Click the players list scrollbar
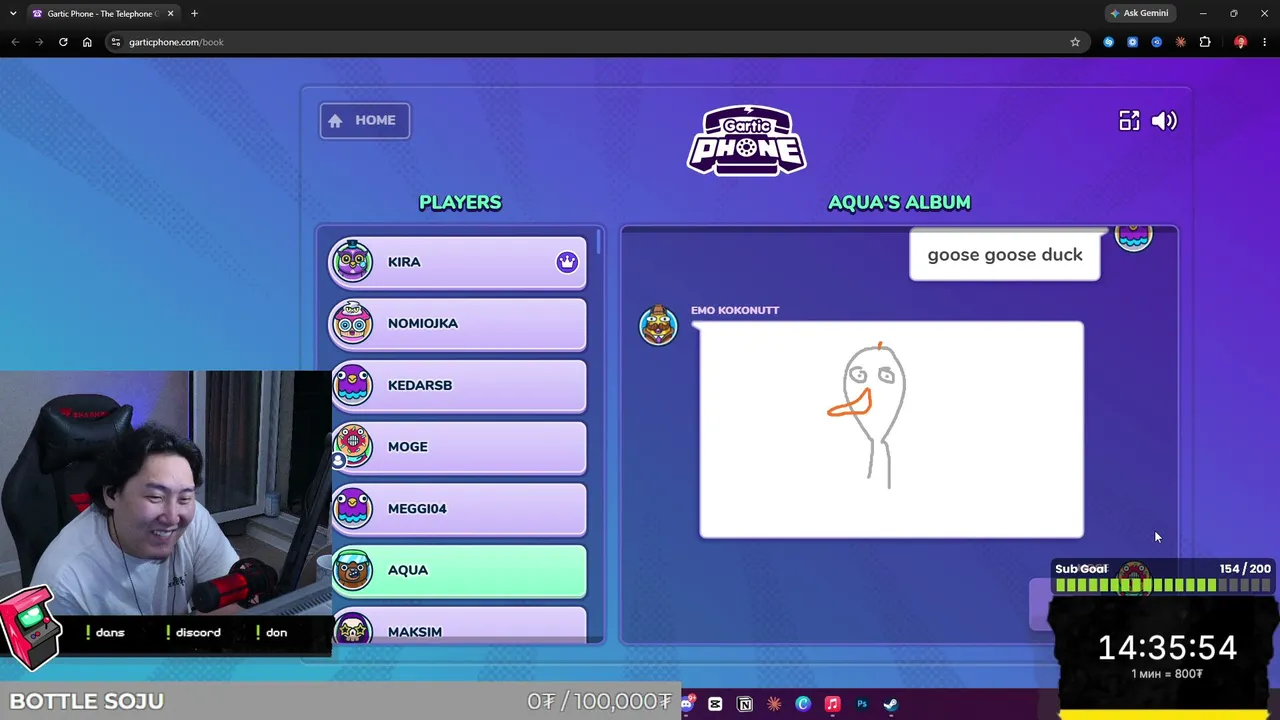The height and width of the screenshot is (720, 1280). point(599,241)
